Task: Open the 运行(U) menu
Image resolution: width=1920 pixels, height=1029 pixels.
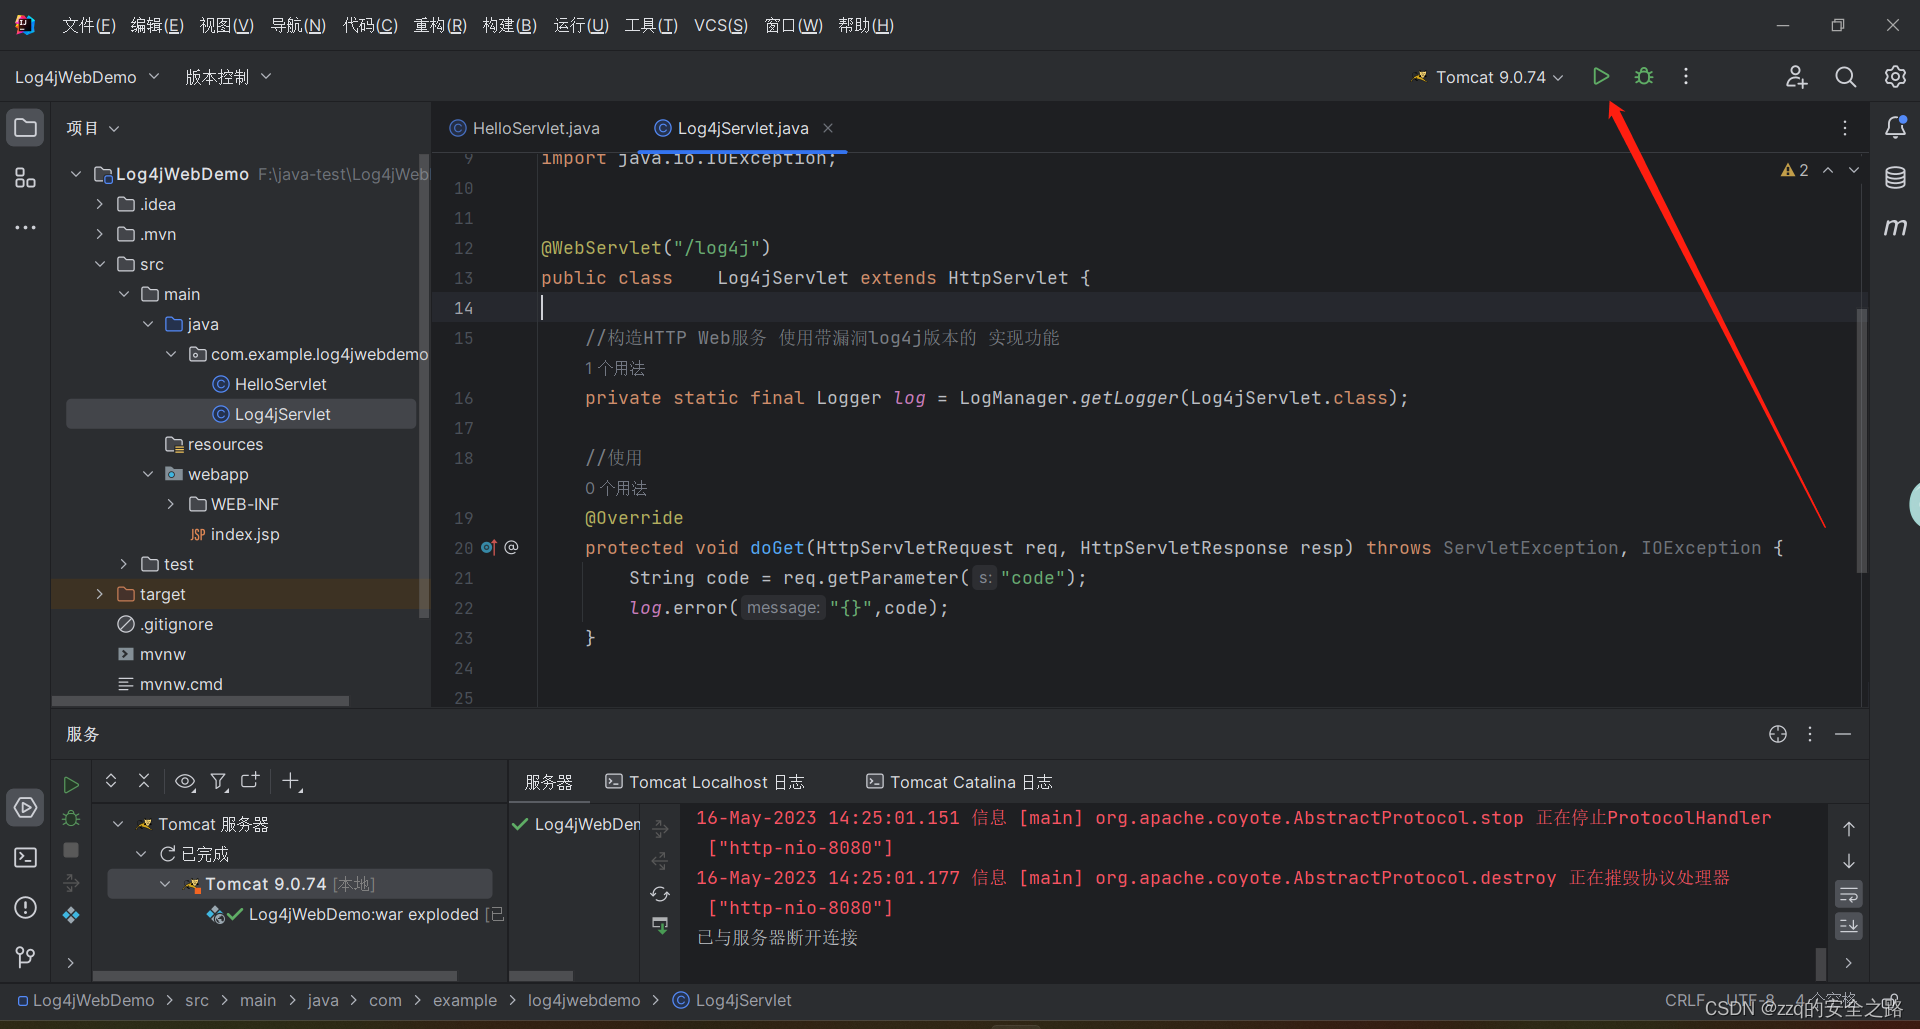Action: tap(581, 25)
